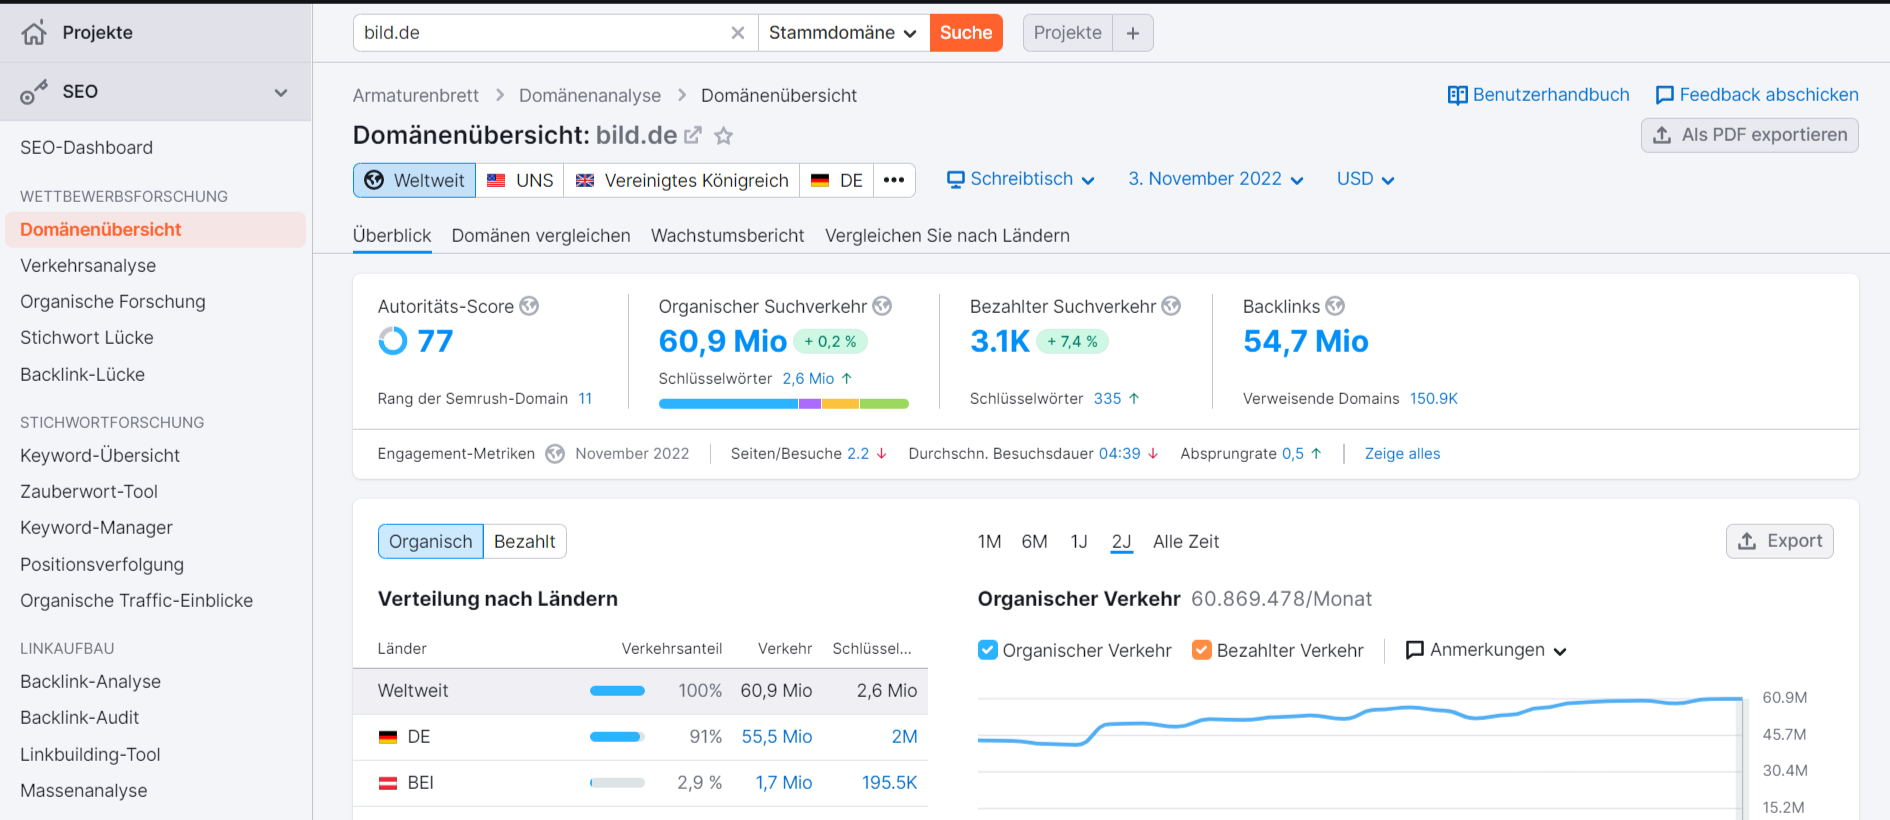
Task: Clear the search field with the X icon
Action: pyautogui.click(x=738, y=33)
